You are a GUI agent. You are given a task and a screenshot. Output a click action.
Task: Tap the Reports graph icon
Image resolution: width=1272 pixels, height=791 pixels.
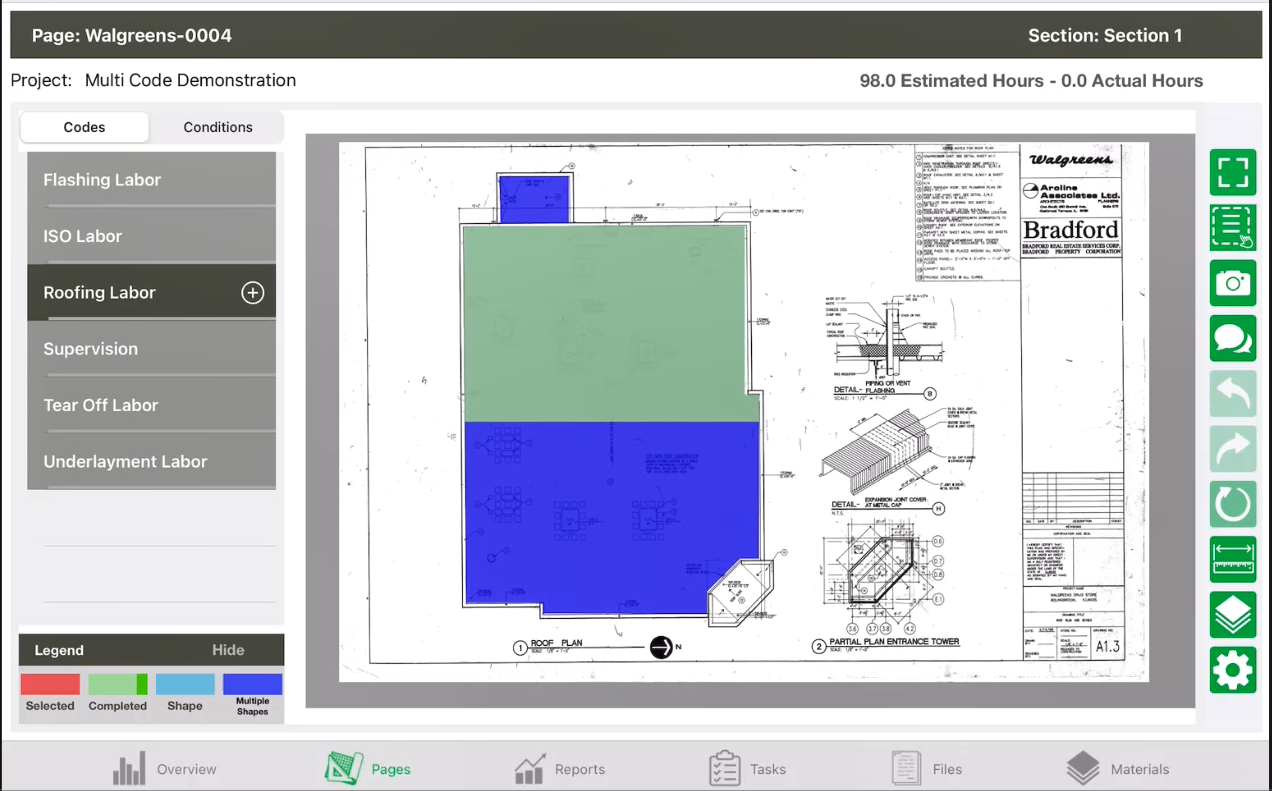[530, 769]
